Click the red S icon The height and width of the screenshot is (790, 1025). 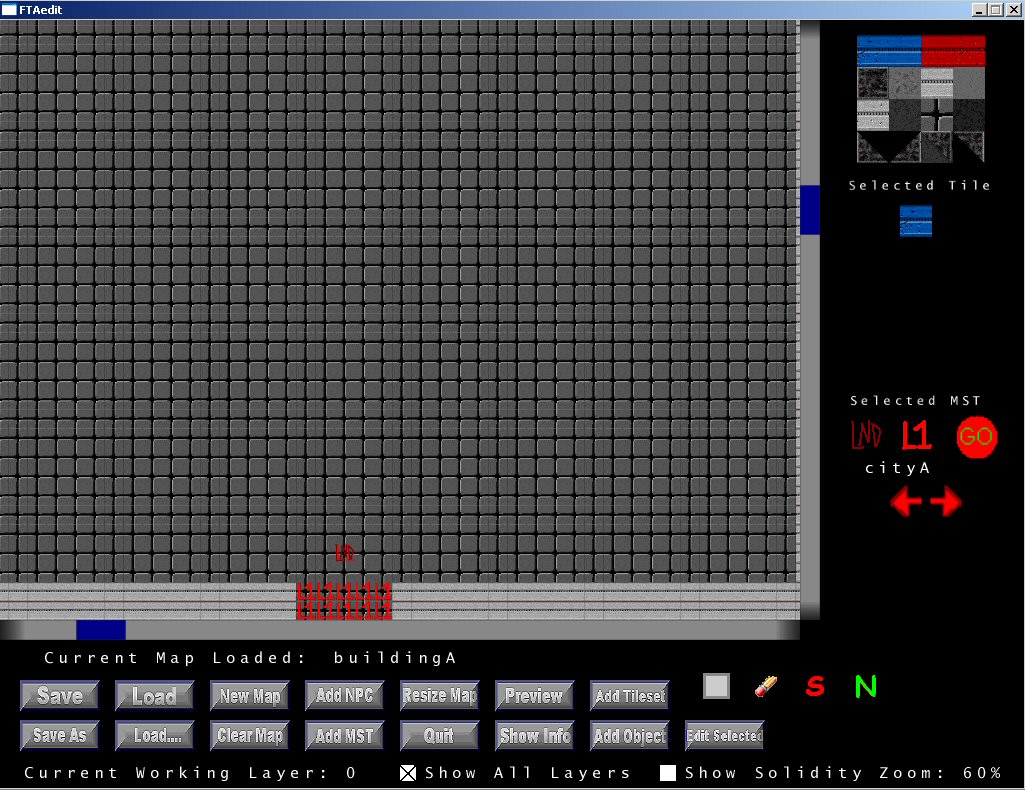tap(815, 687)
